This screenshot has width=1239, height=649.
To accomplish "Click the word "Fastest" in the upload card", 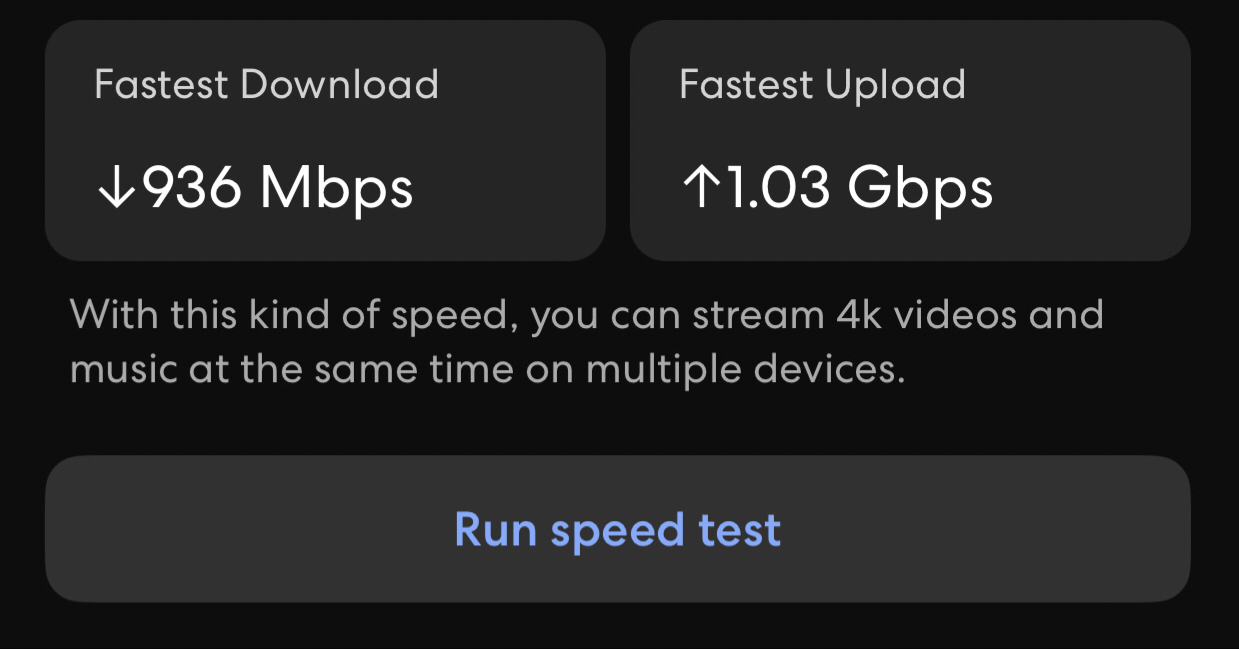I will [x=746, y=85].
